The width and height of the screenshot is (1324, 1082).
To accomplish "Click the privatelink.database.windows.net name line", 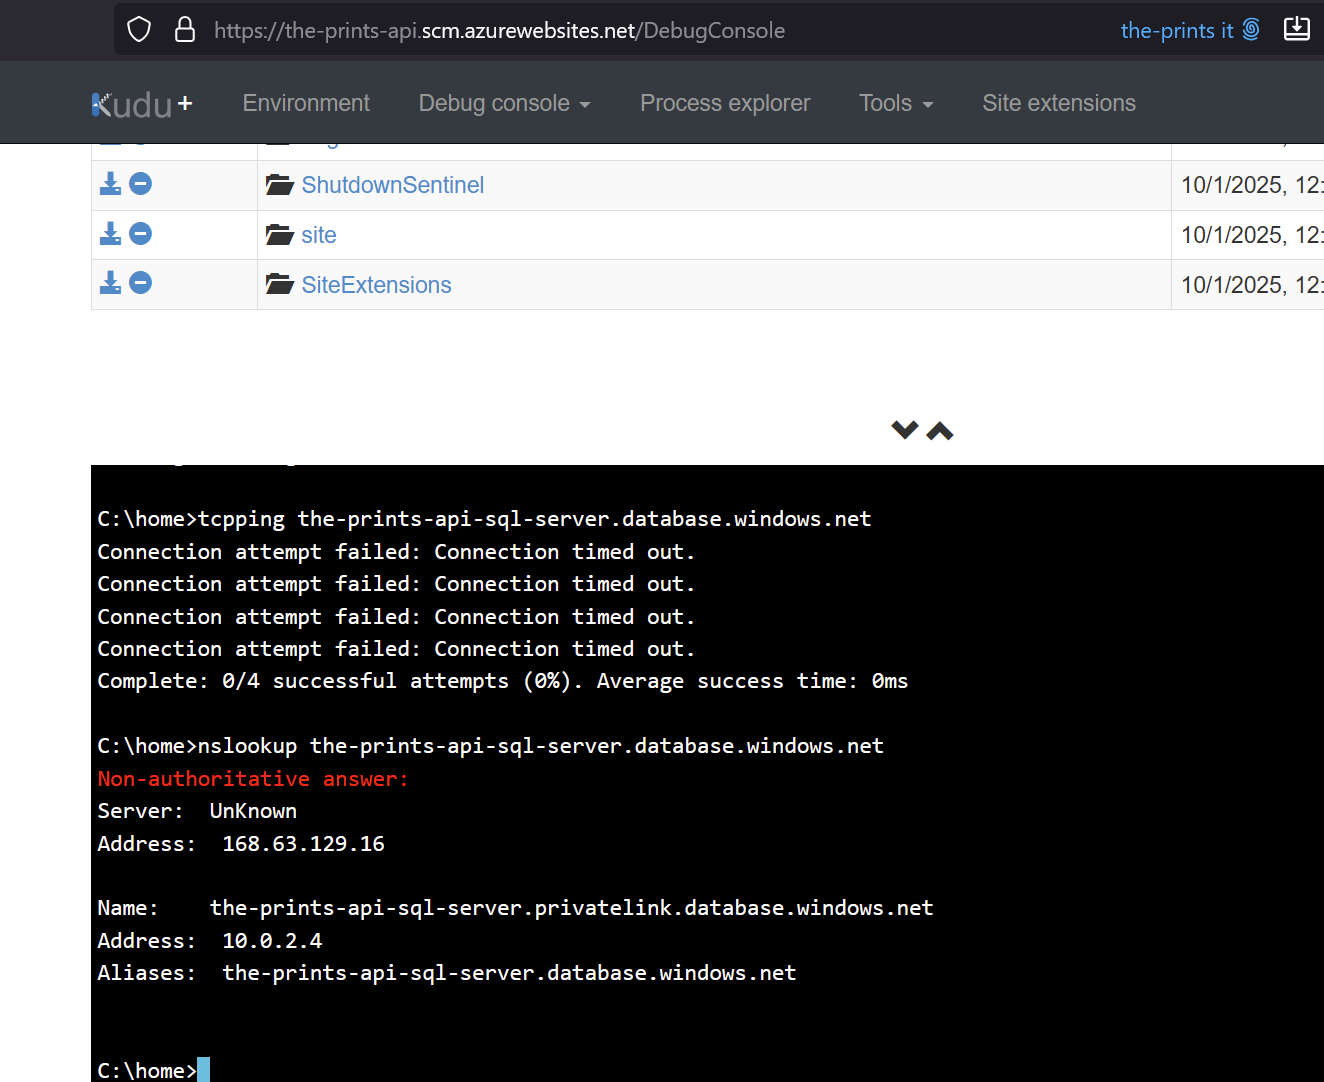I will coord(515,908).
